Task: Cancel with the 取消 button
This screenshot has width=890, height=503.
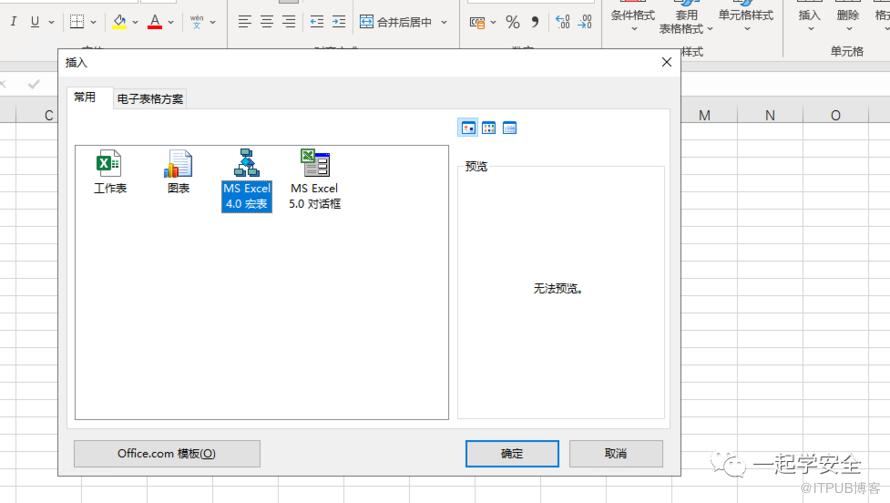Action: [x=616, y=454]
